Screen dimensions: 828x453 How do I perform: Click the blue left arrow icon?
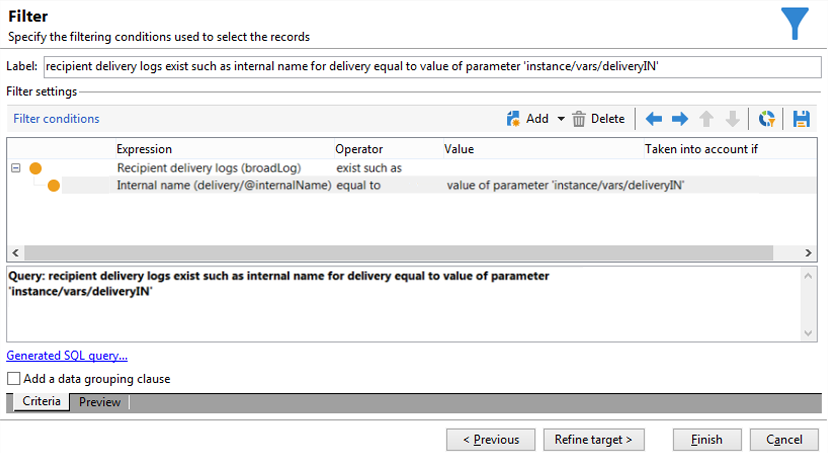pos(654,119)
